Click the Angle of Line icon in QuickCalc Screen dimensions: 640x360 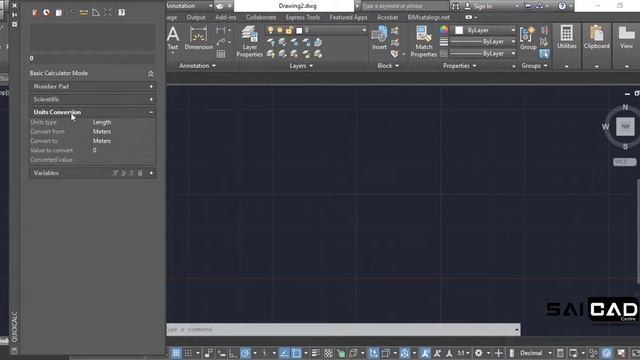point(96,12)
